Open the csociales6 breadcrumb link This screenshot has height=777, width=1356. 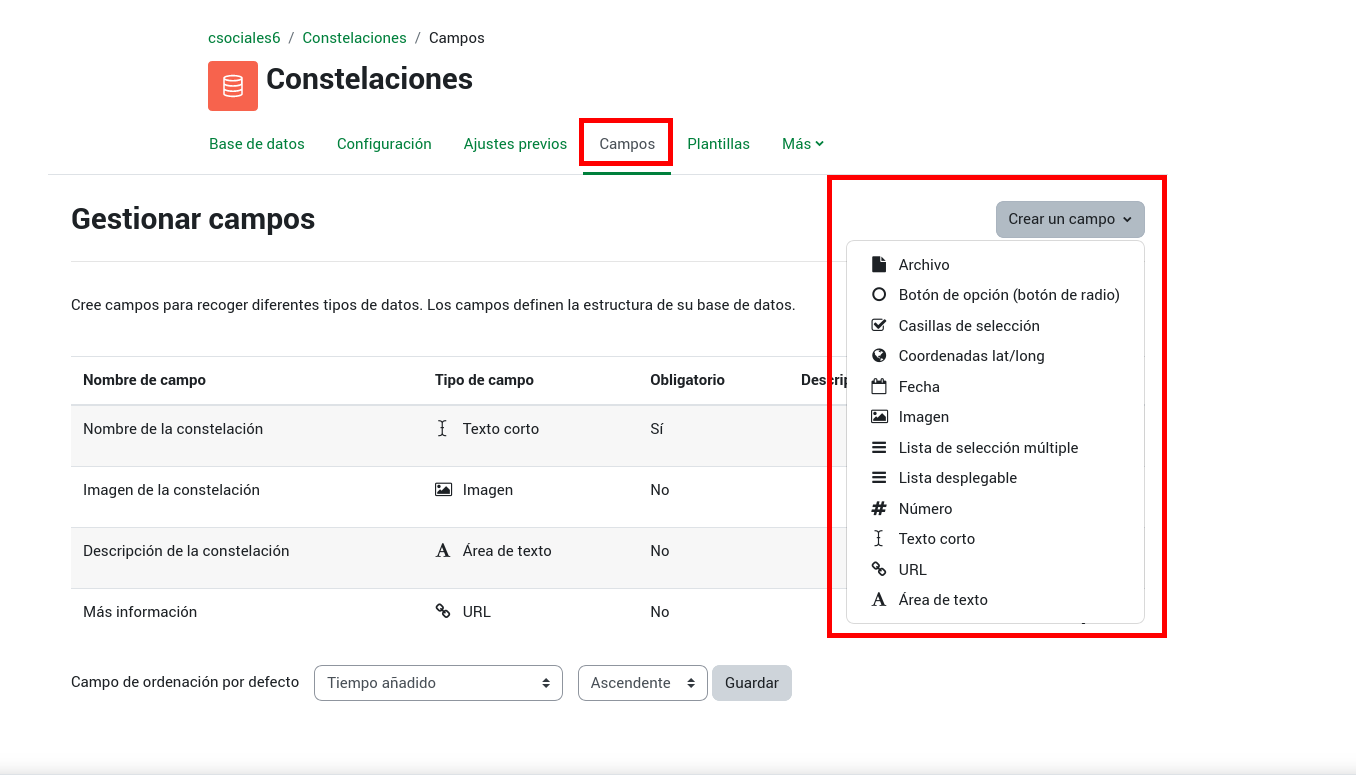[244, 38]
